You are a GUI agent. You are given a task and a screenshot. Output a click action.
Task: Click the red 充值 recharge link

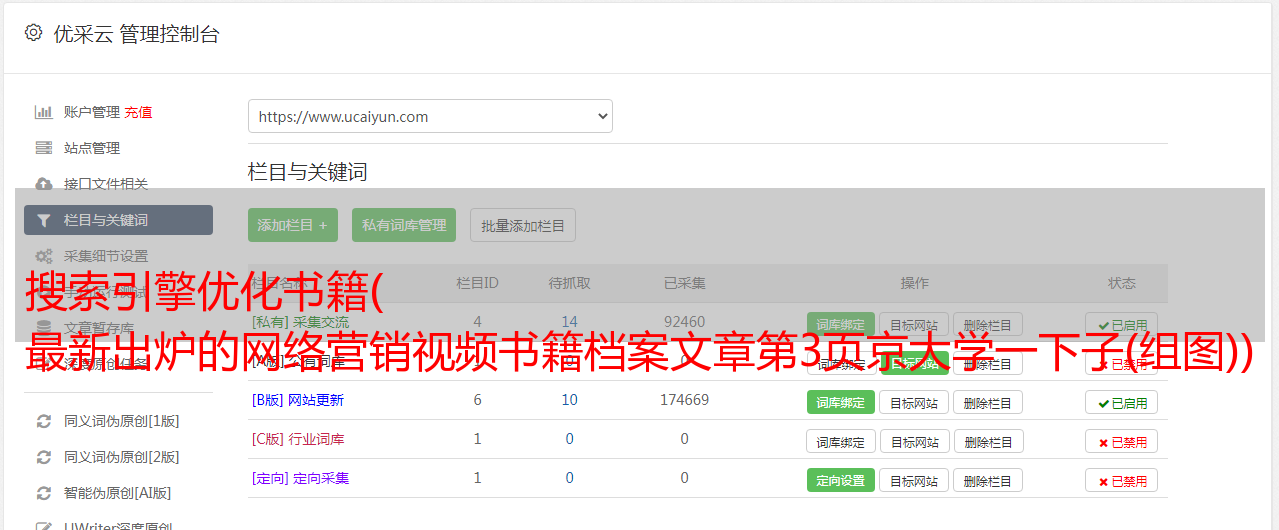point(139,112)
